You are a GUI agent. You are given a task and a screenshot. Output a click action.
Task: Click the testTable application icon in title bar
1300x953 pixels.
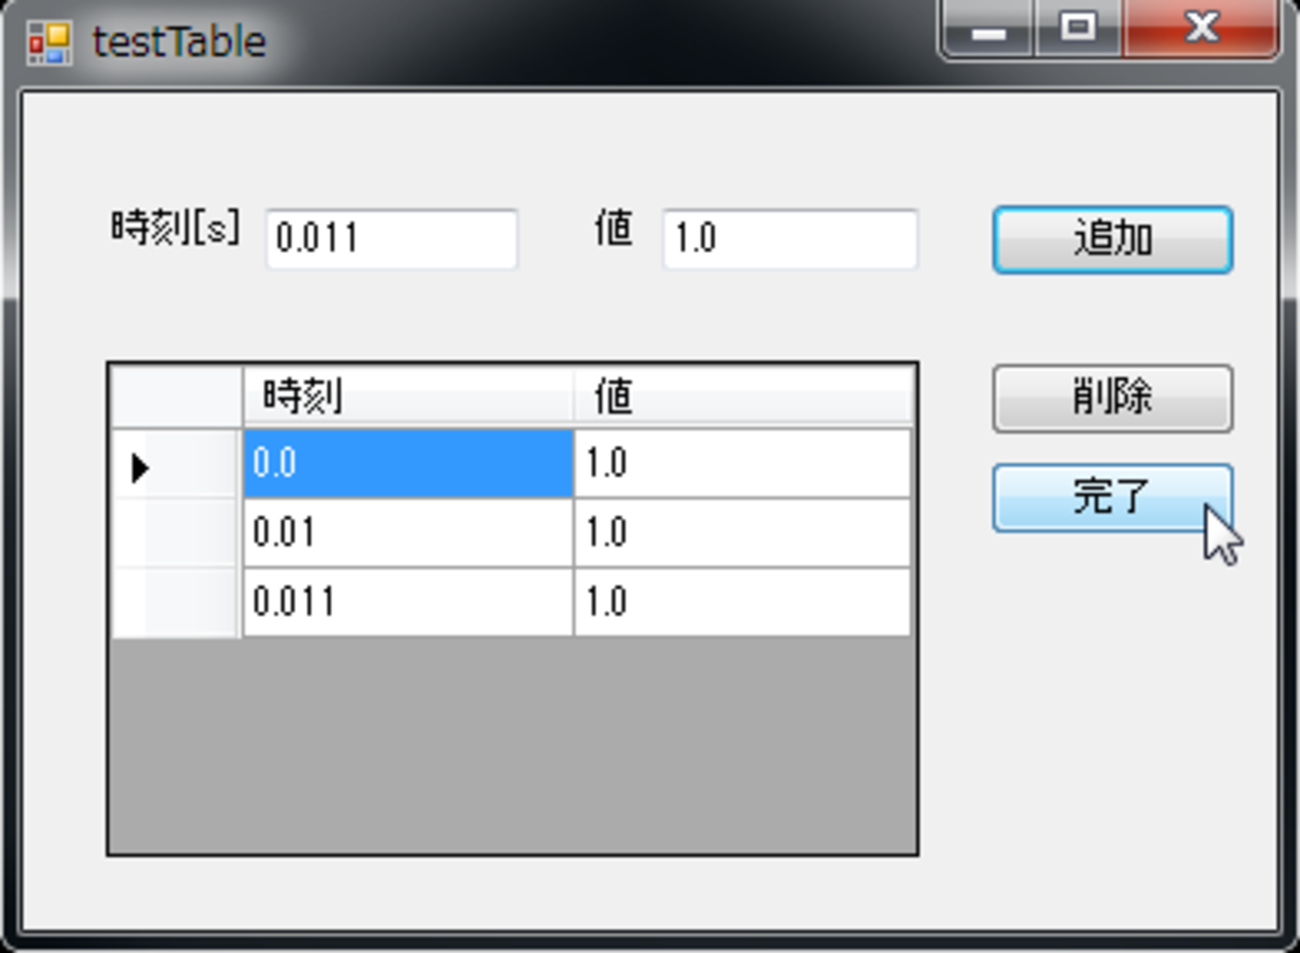(x=49, y=42)
